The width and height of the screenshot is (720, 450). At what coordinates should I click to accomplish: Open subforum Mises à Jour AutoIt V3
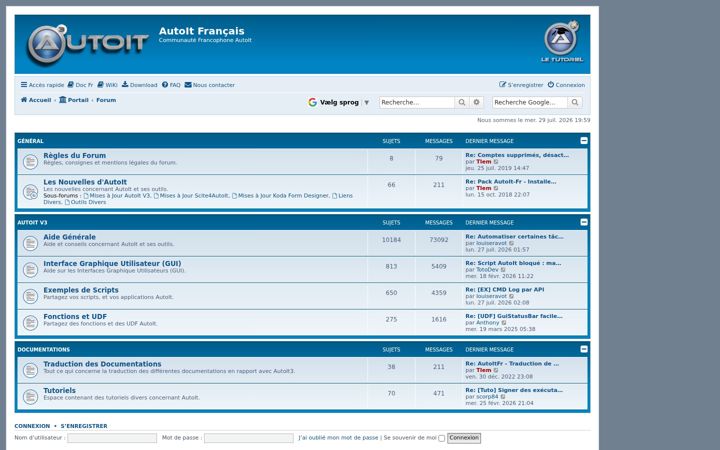tap(117, 196)
